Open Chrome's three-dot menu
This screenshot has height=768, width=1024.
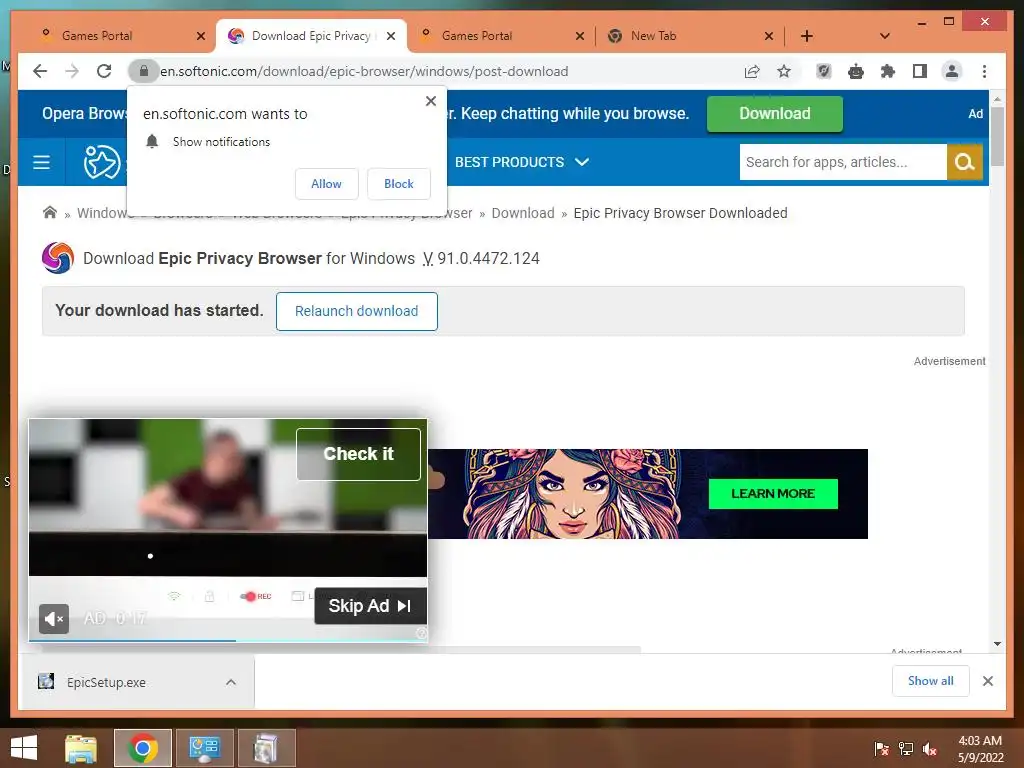point(984,71)
